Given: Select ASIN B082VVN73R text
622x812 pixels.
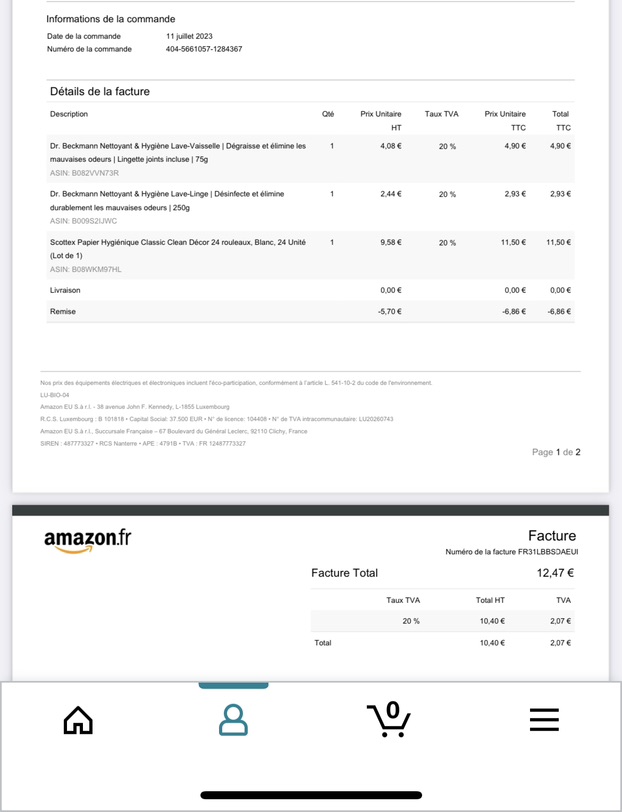Looking at the screenshot, I should click(84, 173).
